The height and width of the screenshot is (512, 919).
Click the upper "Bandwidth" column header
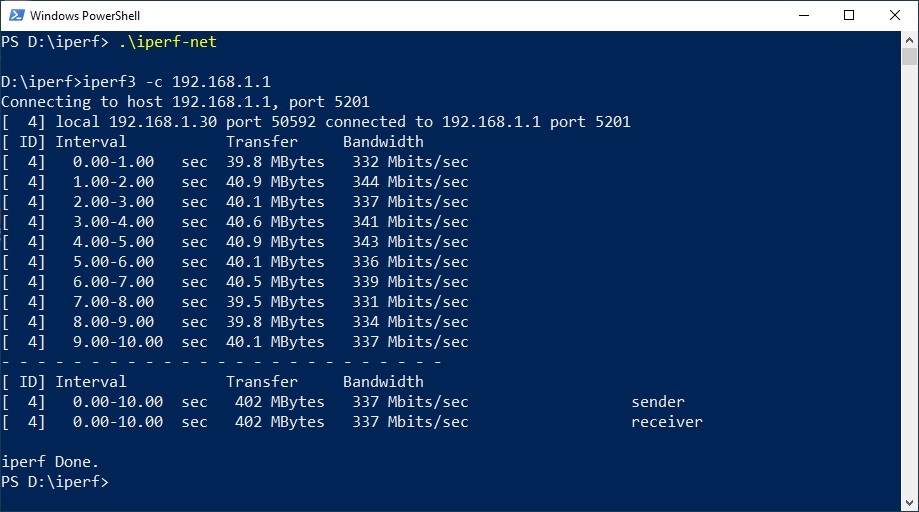[383, 142]
